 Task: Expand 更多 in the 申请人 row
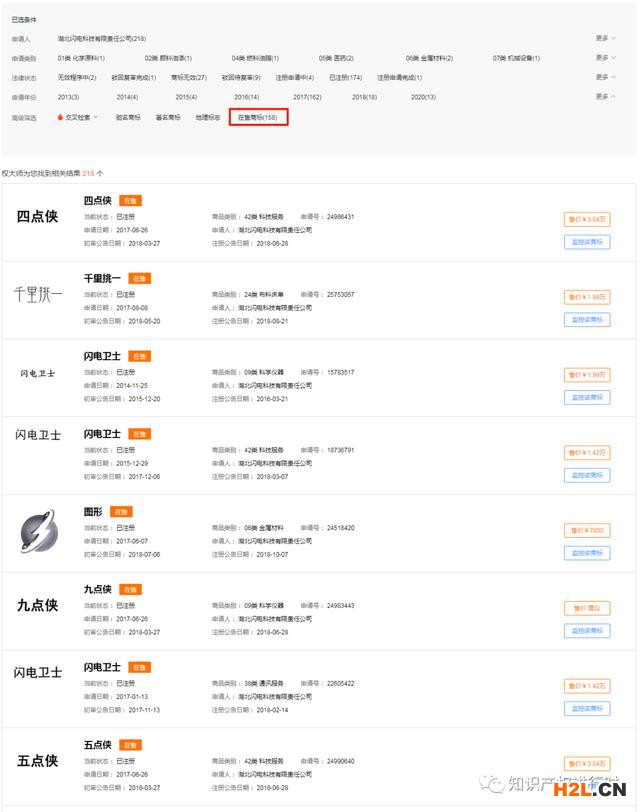click(605, 38)
